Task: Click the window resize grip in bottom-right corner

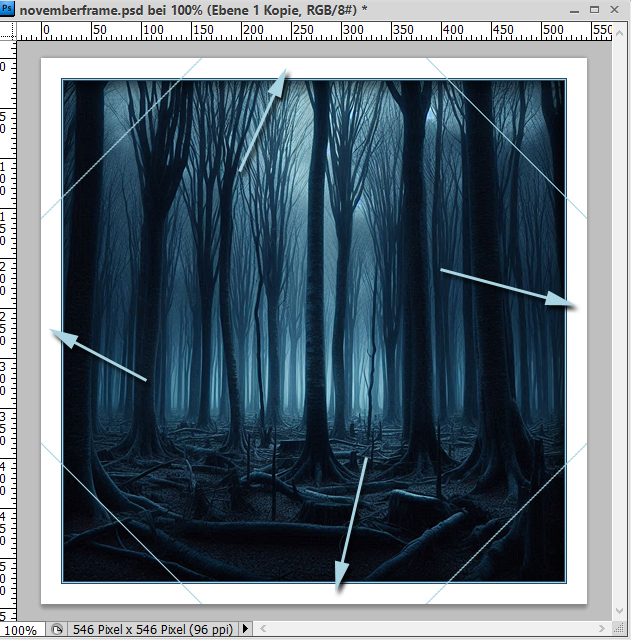Action: point(622,631)
